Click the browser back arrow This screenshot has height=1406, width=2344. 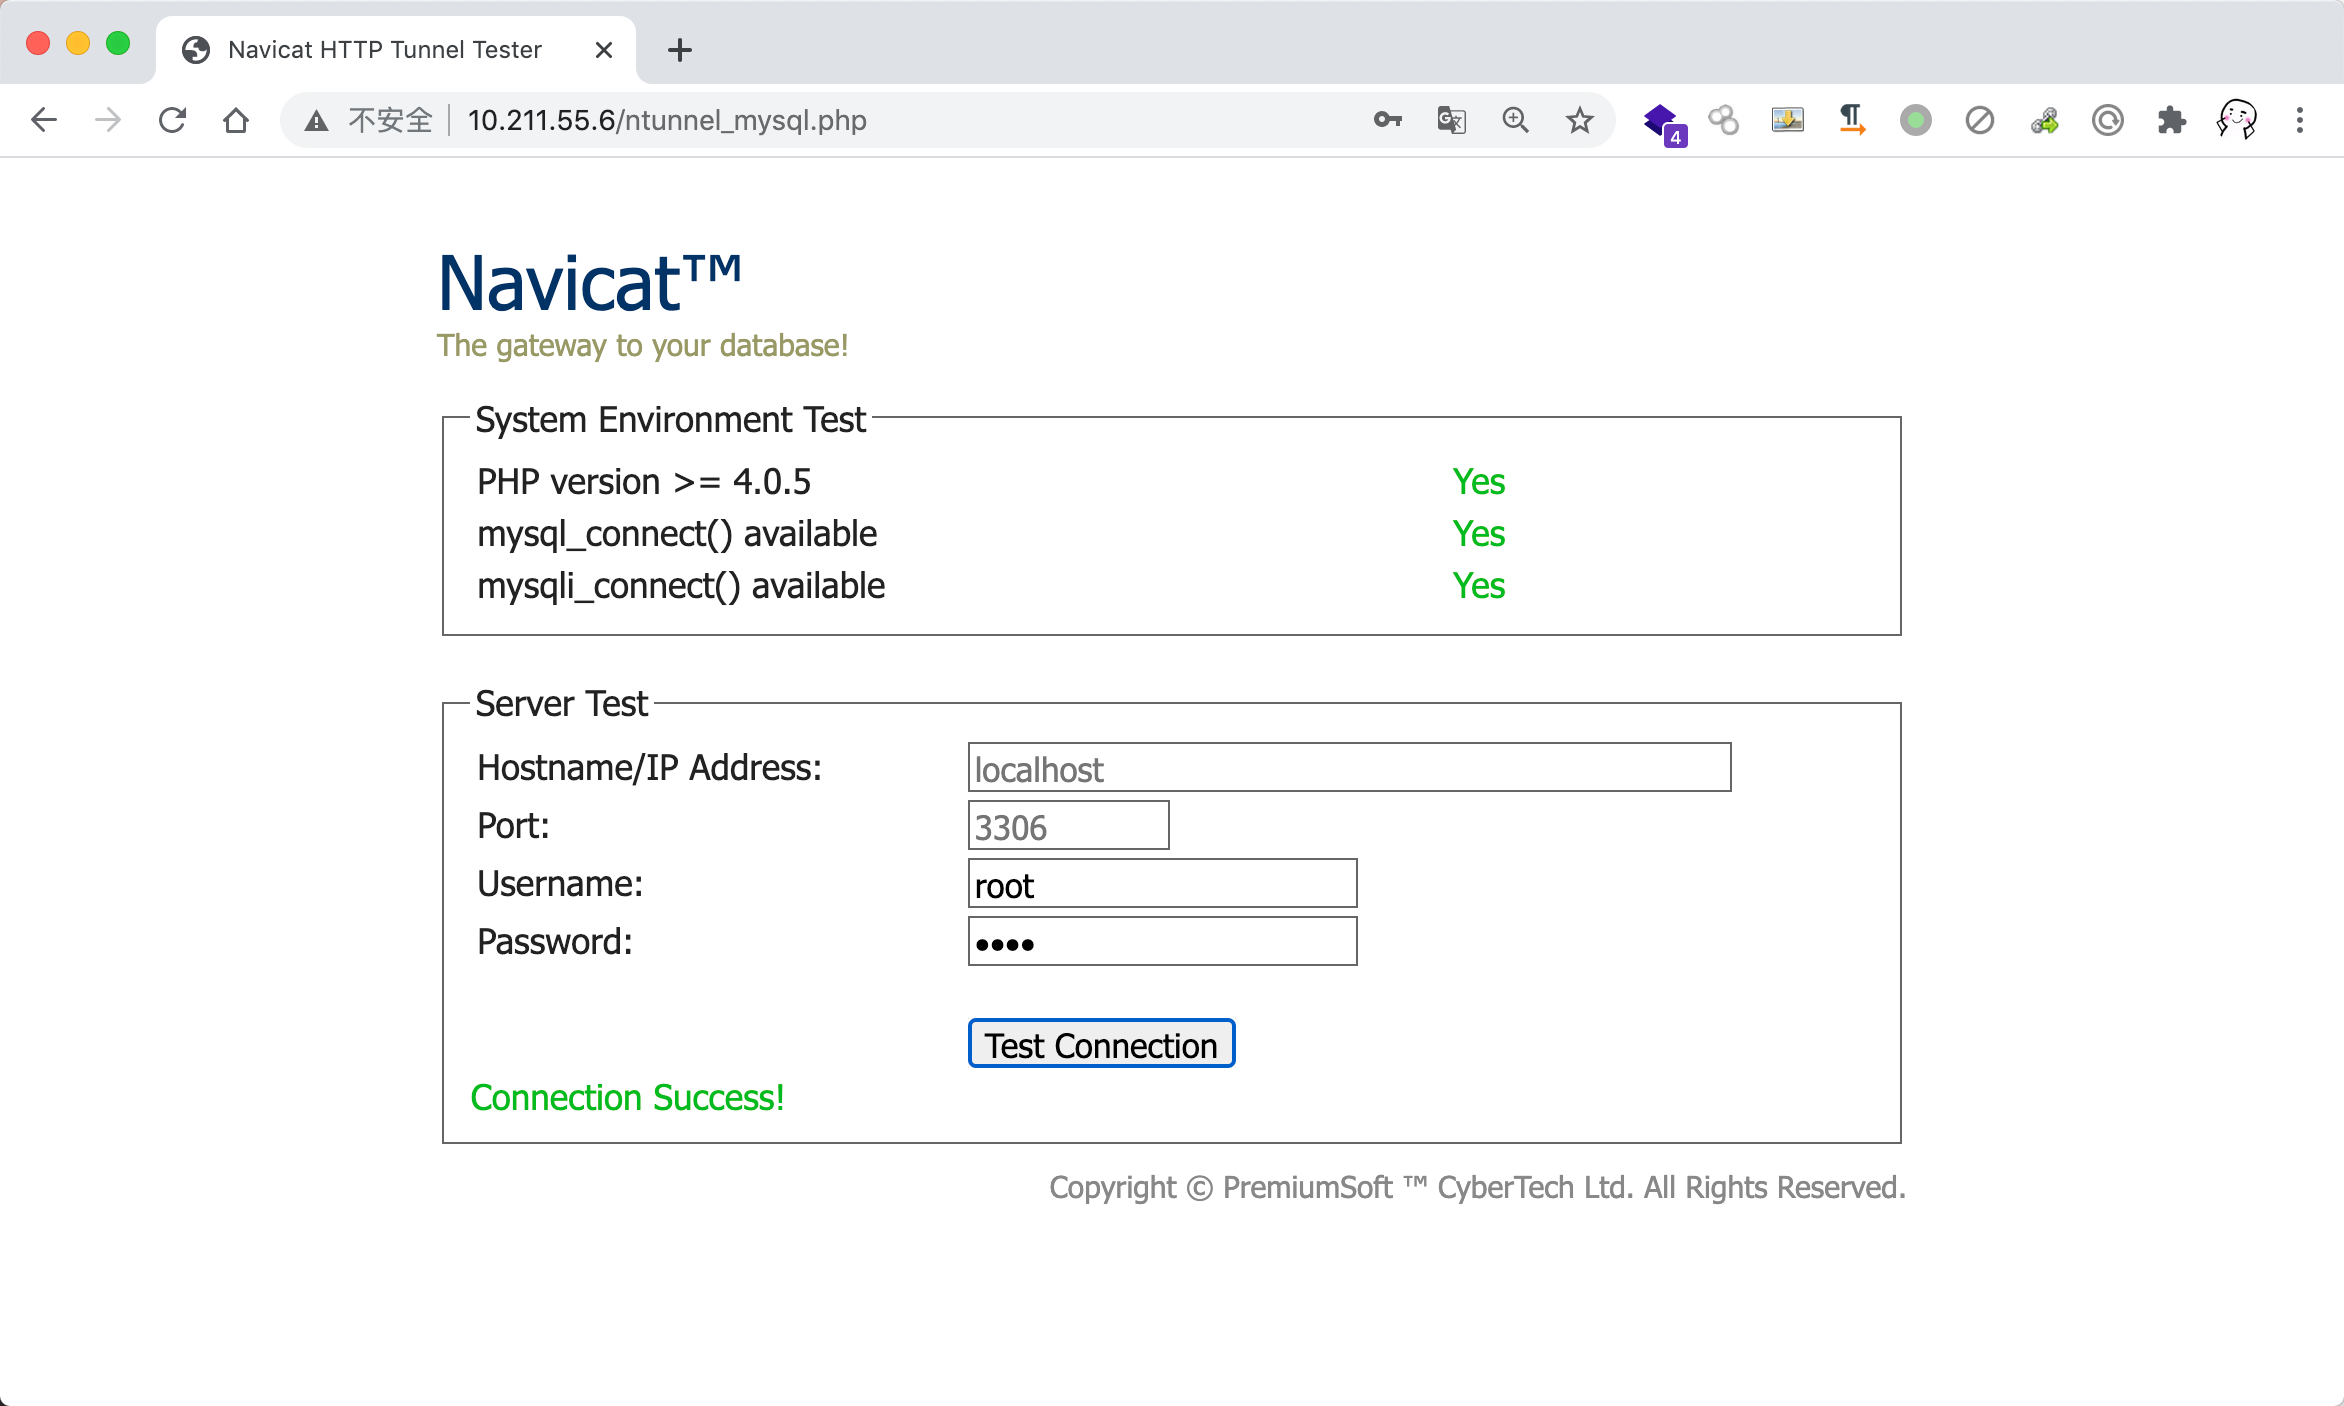pyautogui.click(x=44, y=120)
